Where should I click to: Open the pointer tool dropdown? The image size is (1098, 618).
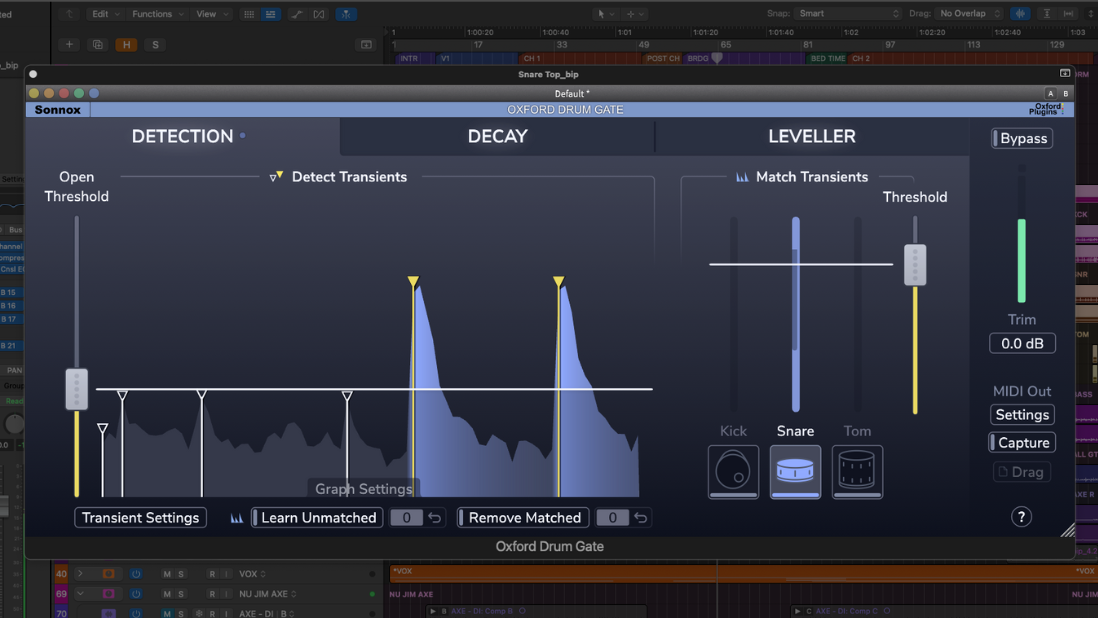(604, 14)
